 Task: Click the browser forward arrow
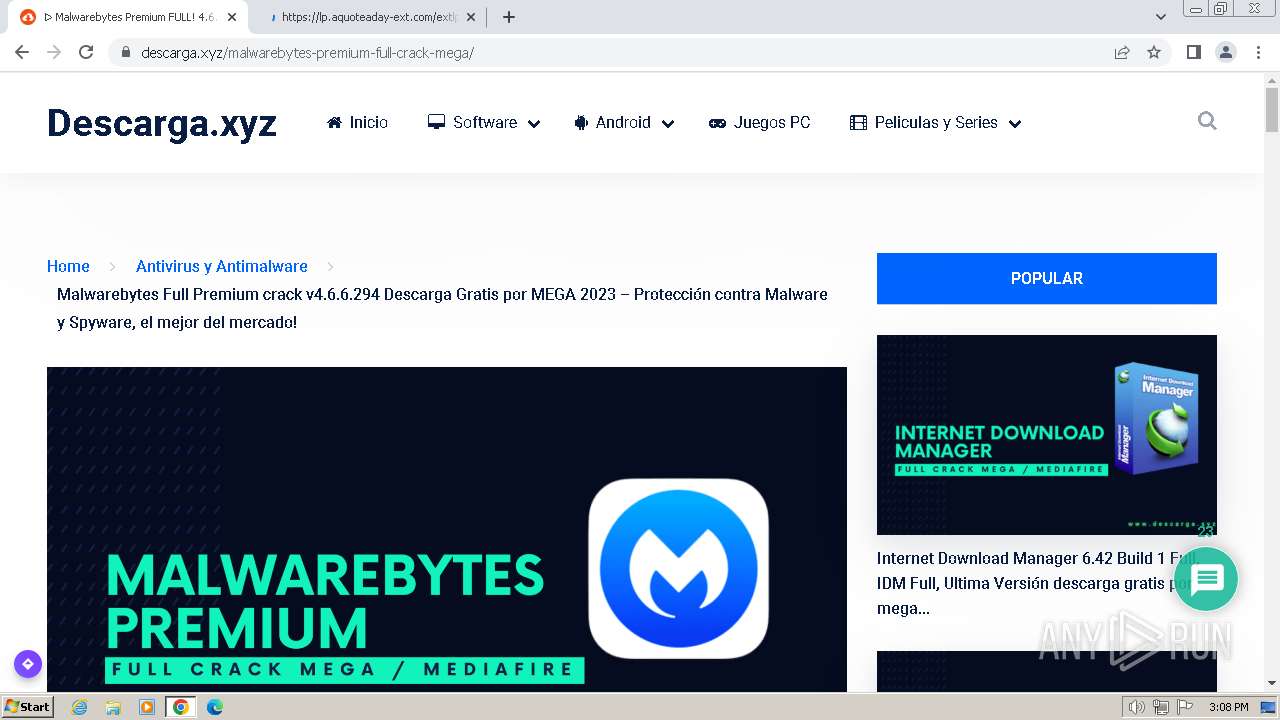54,52
